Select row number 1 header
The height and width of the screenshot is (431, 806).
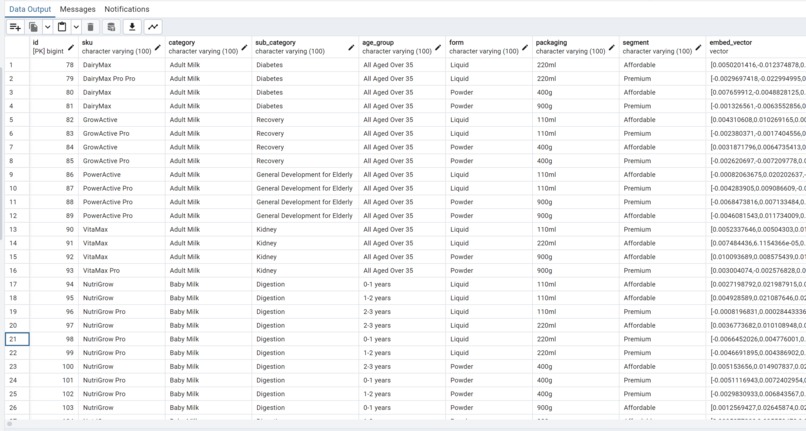tap(17, 65)
